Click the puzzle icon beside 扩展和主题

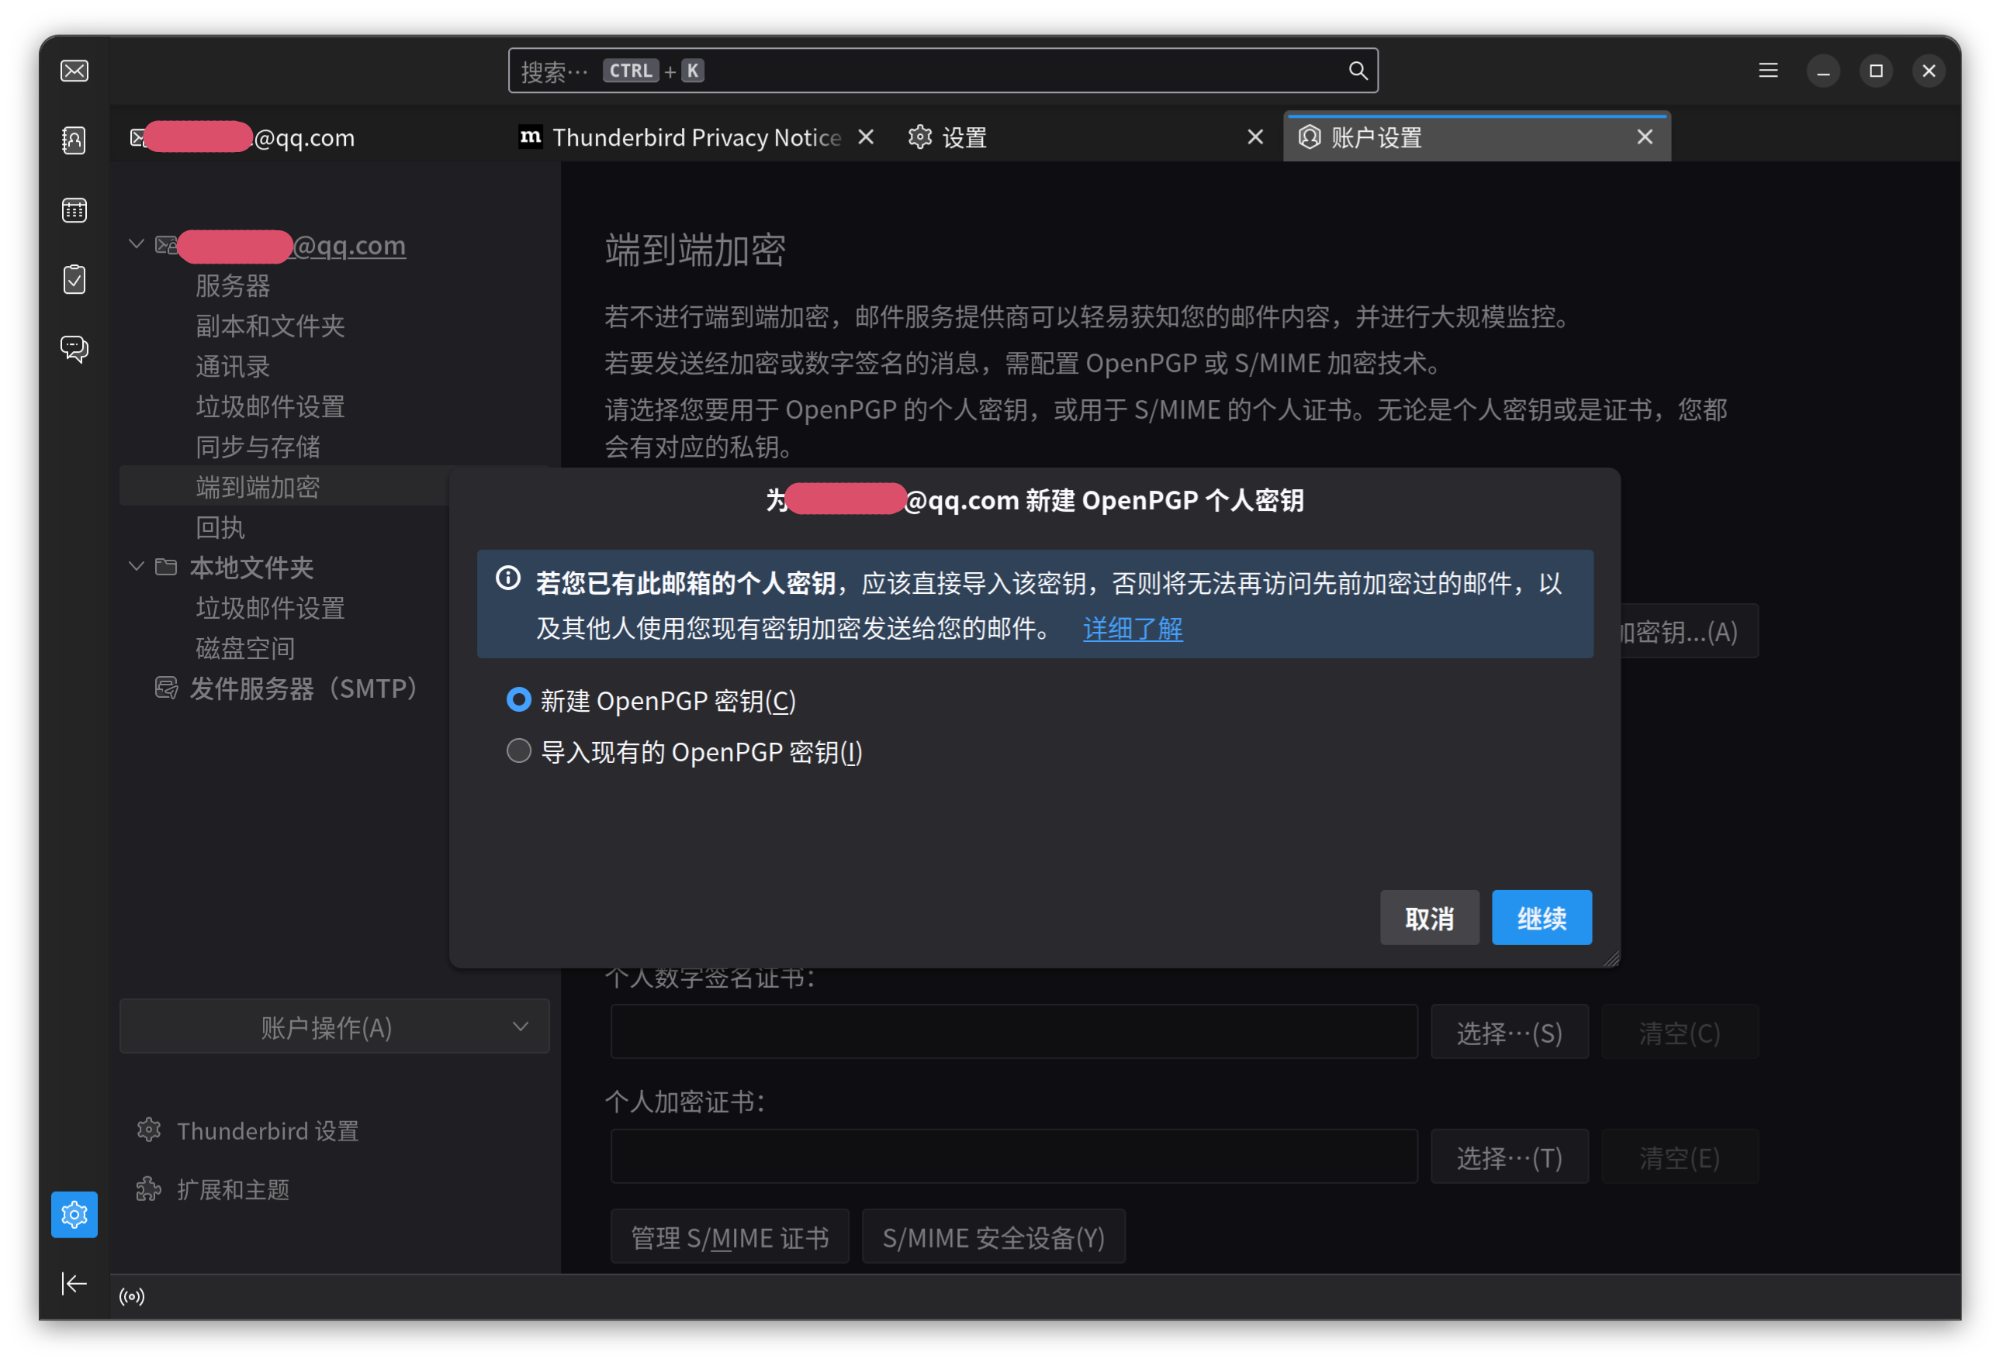click(149, 1189)
